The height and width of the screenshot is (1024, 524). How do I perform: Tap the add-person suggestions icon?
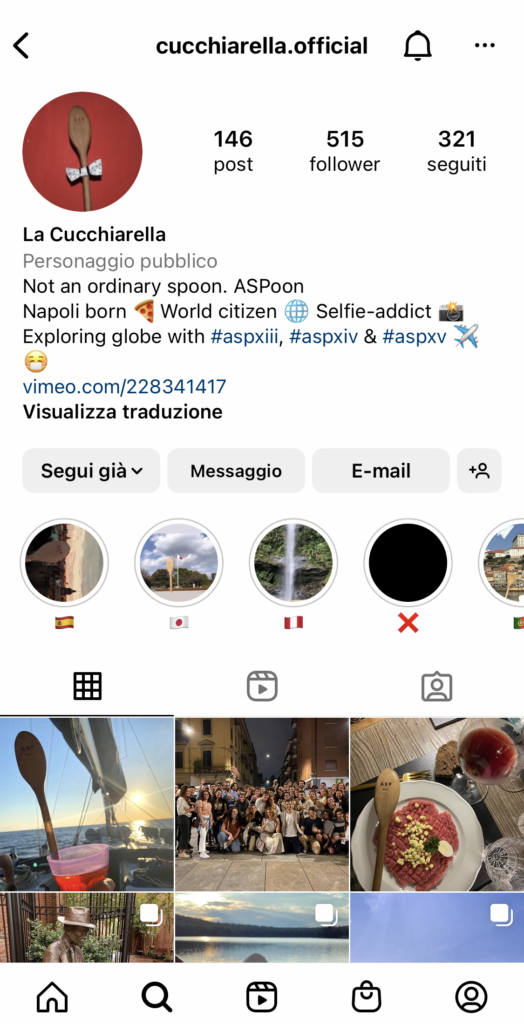tap(479, 470)
